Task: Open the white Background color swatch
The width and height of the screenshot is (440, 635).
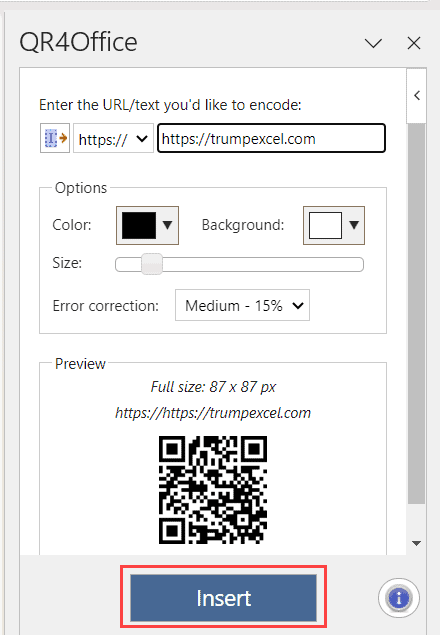Action: (325, 225)
